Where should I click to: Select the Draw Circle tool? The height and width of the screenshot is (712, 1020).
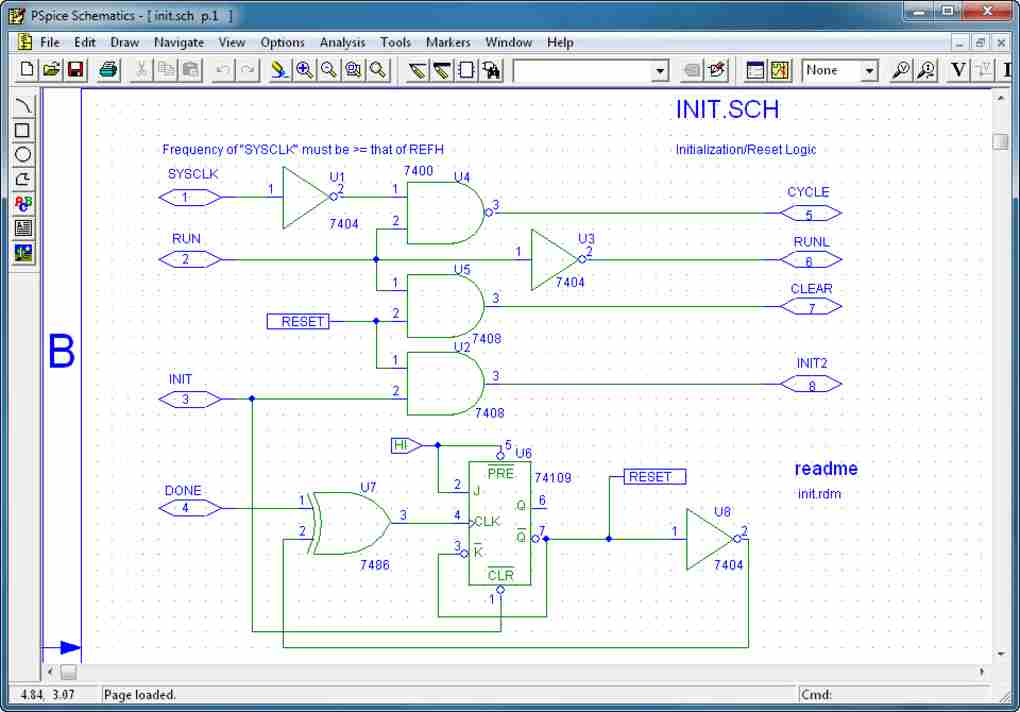[23, 155]
